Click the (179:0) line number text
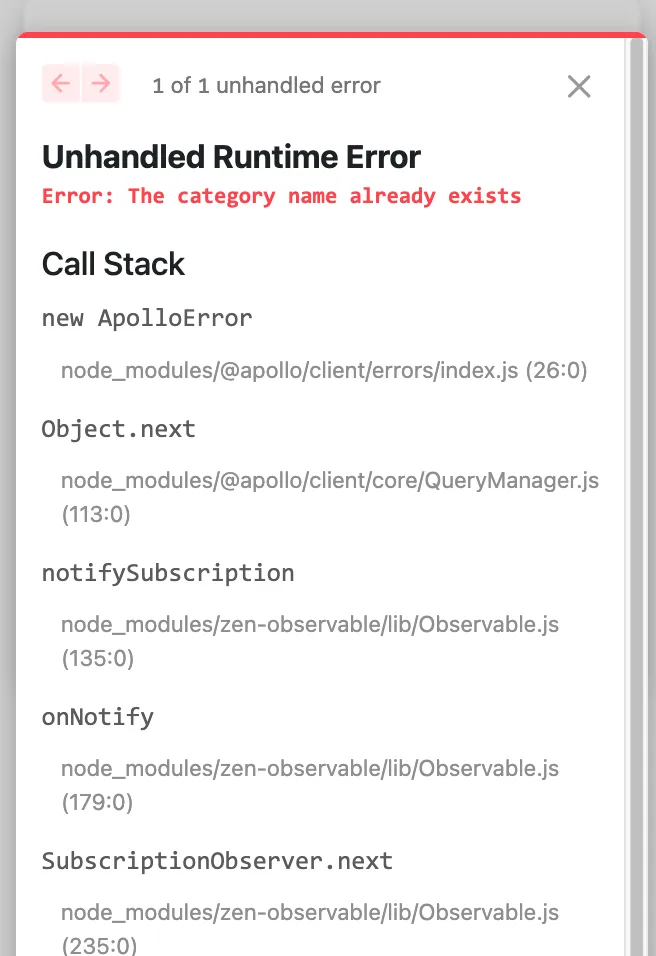656x956 pixels. (x=97, y=803)
